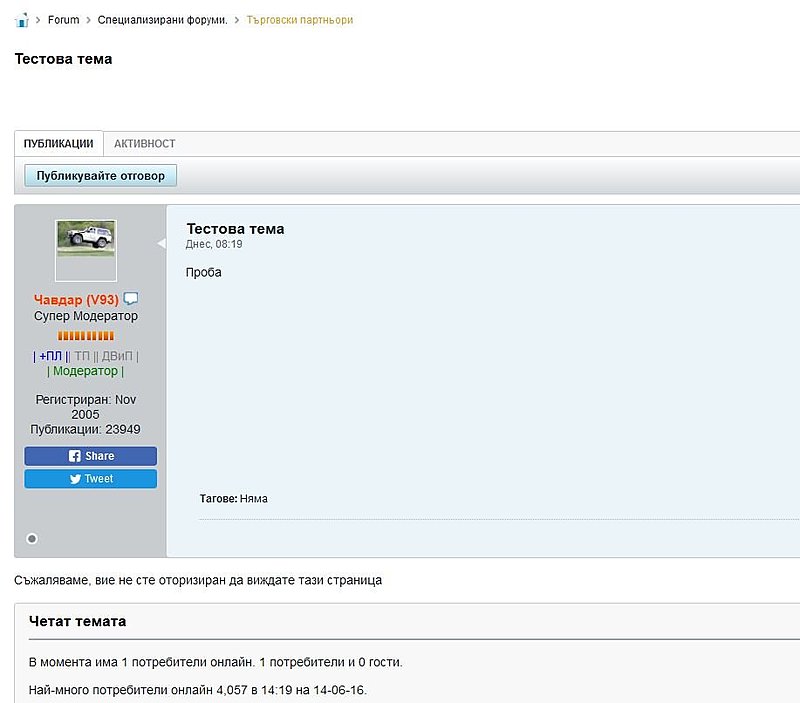Open the Чавдар (V93) user profile
The height and width of the screenshot is (703, 800).
[x=76, y=299]
